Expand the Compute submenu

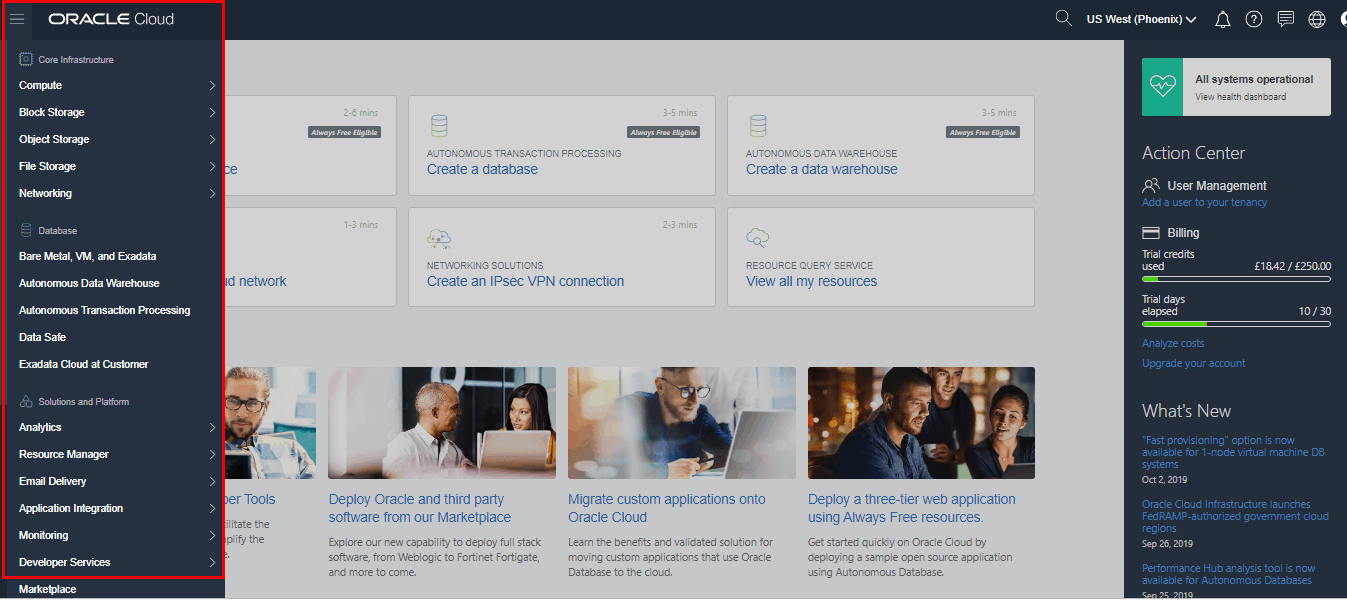coord(116,86)
